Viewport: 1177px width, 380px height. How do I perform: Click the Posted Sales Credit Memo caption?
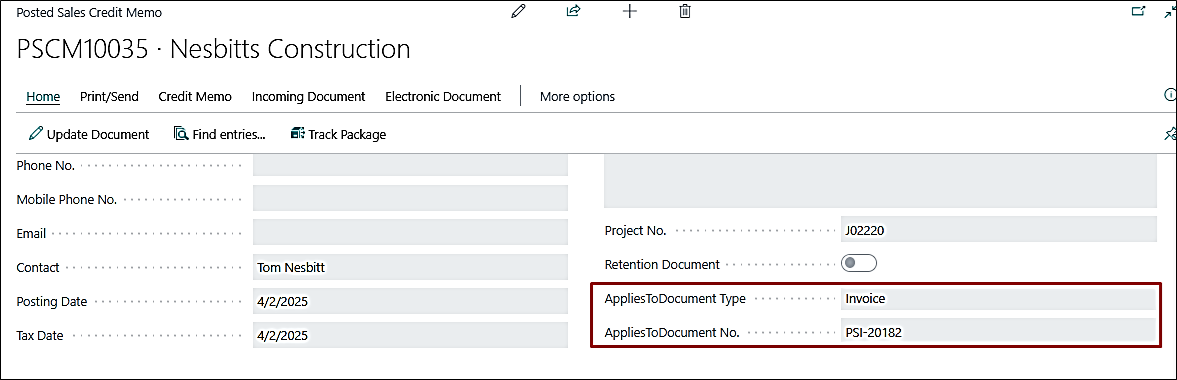point(89,13)
